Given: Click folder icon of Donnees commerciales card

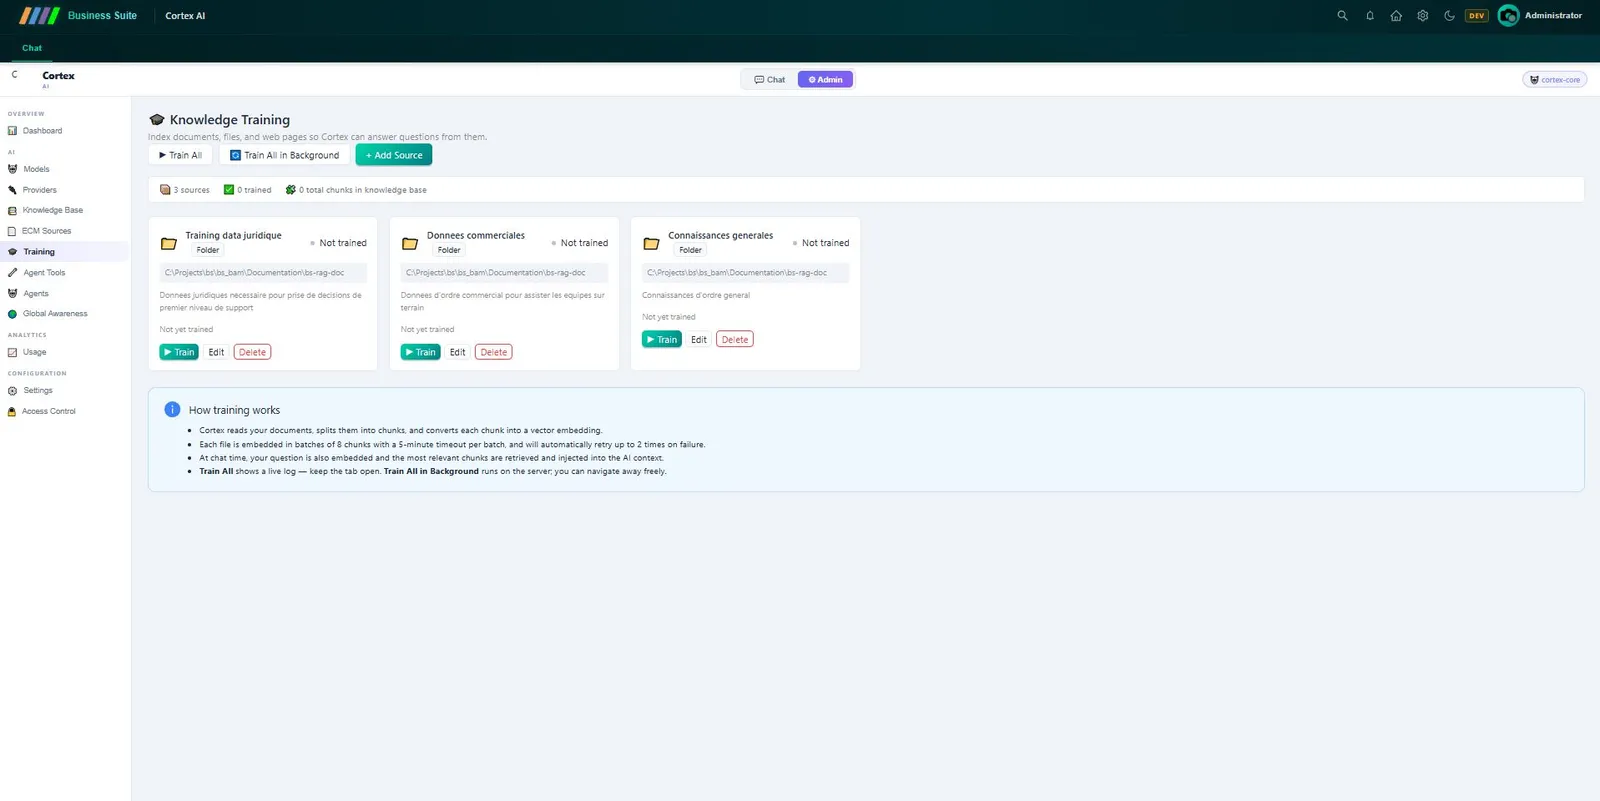Looking at the screenshot, I should point(410,244).
